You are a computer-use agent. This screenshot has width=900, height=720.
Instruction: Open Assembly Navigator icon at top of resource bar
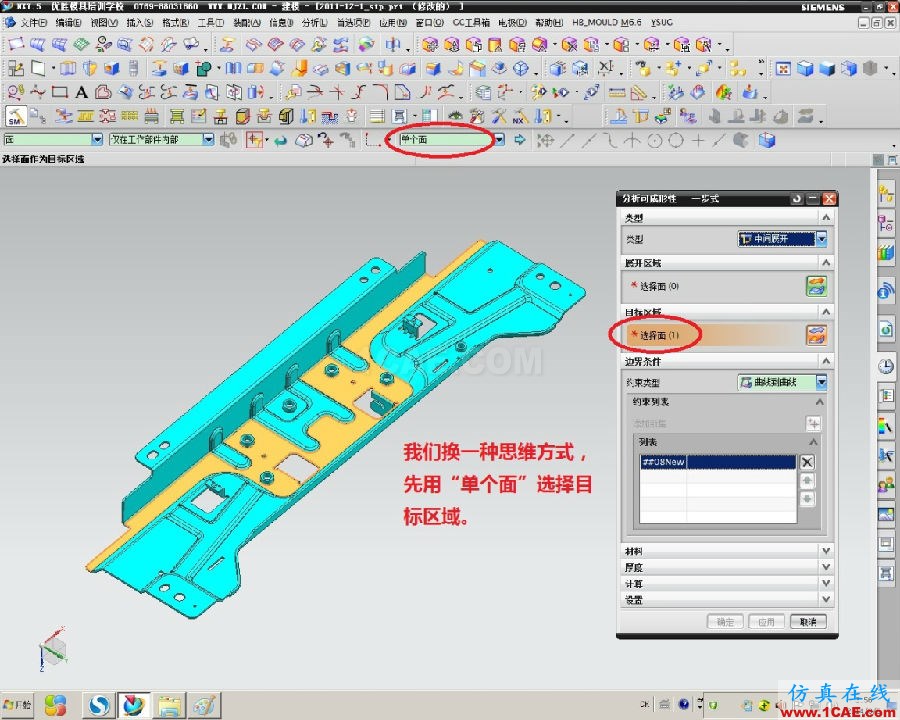[886, 193]
